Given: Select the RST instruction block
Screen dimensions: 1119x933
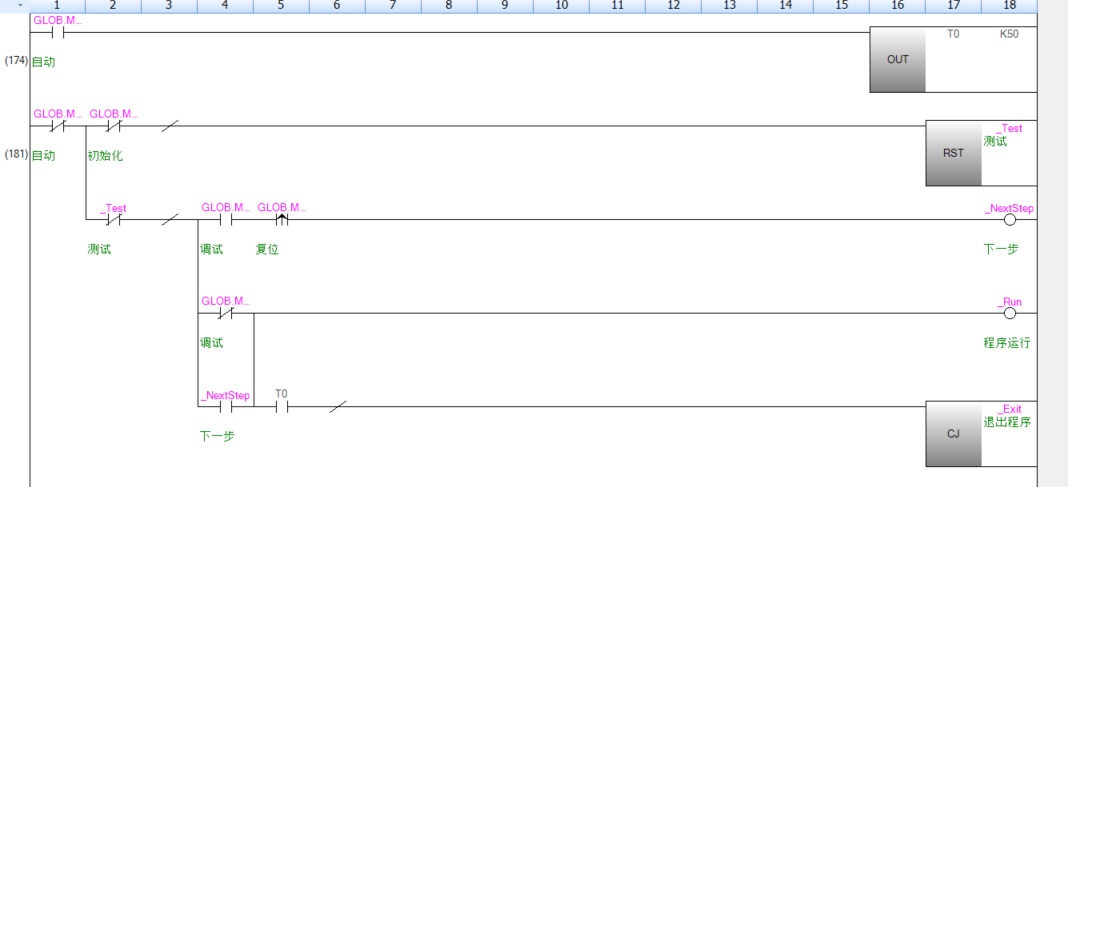Looking at the screenshot, I should (x=953, y=153).
